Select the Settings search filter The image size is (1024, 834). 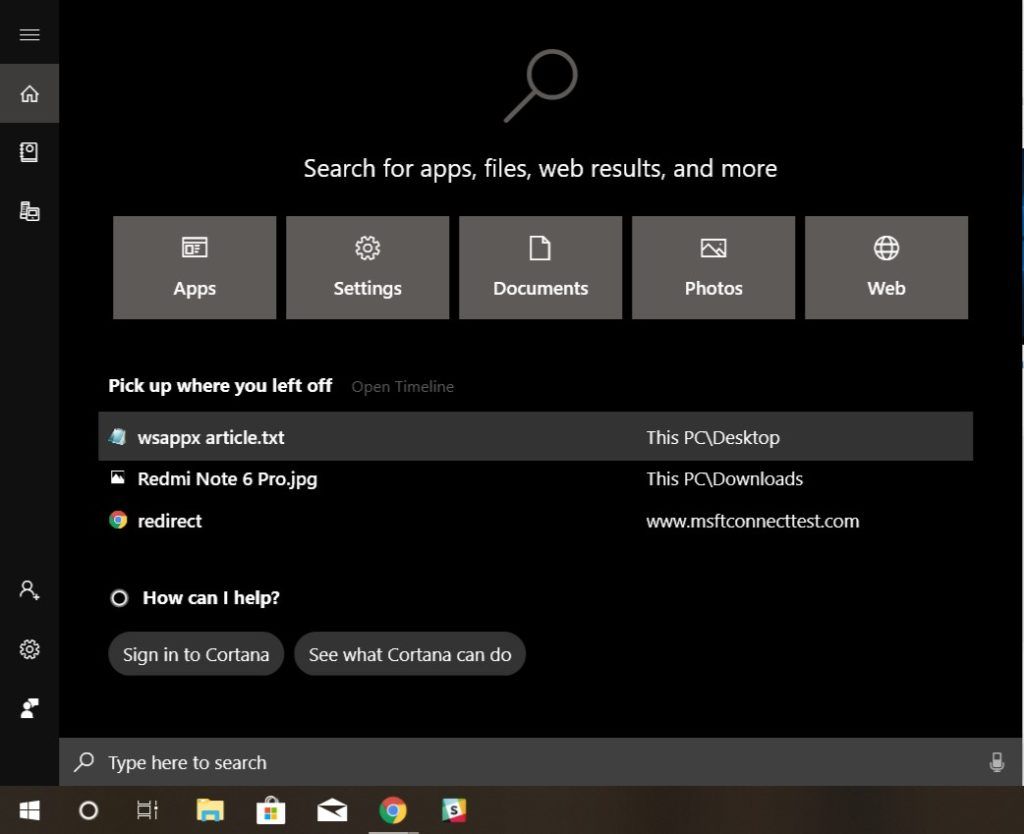(x=367, y=267)
